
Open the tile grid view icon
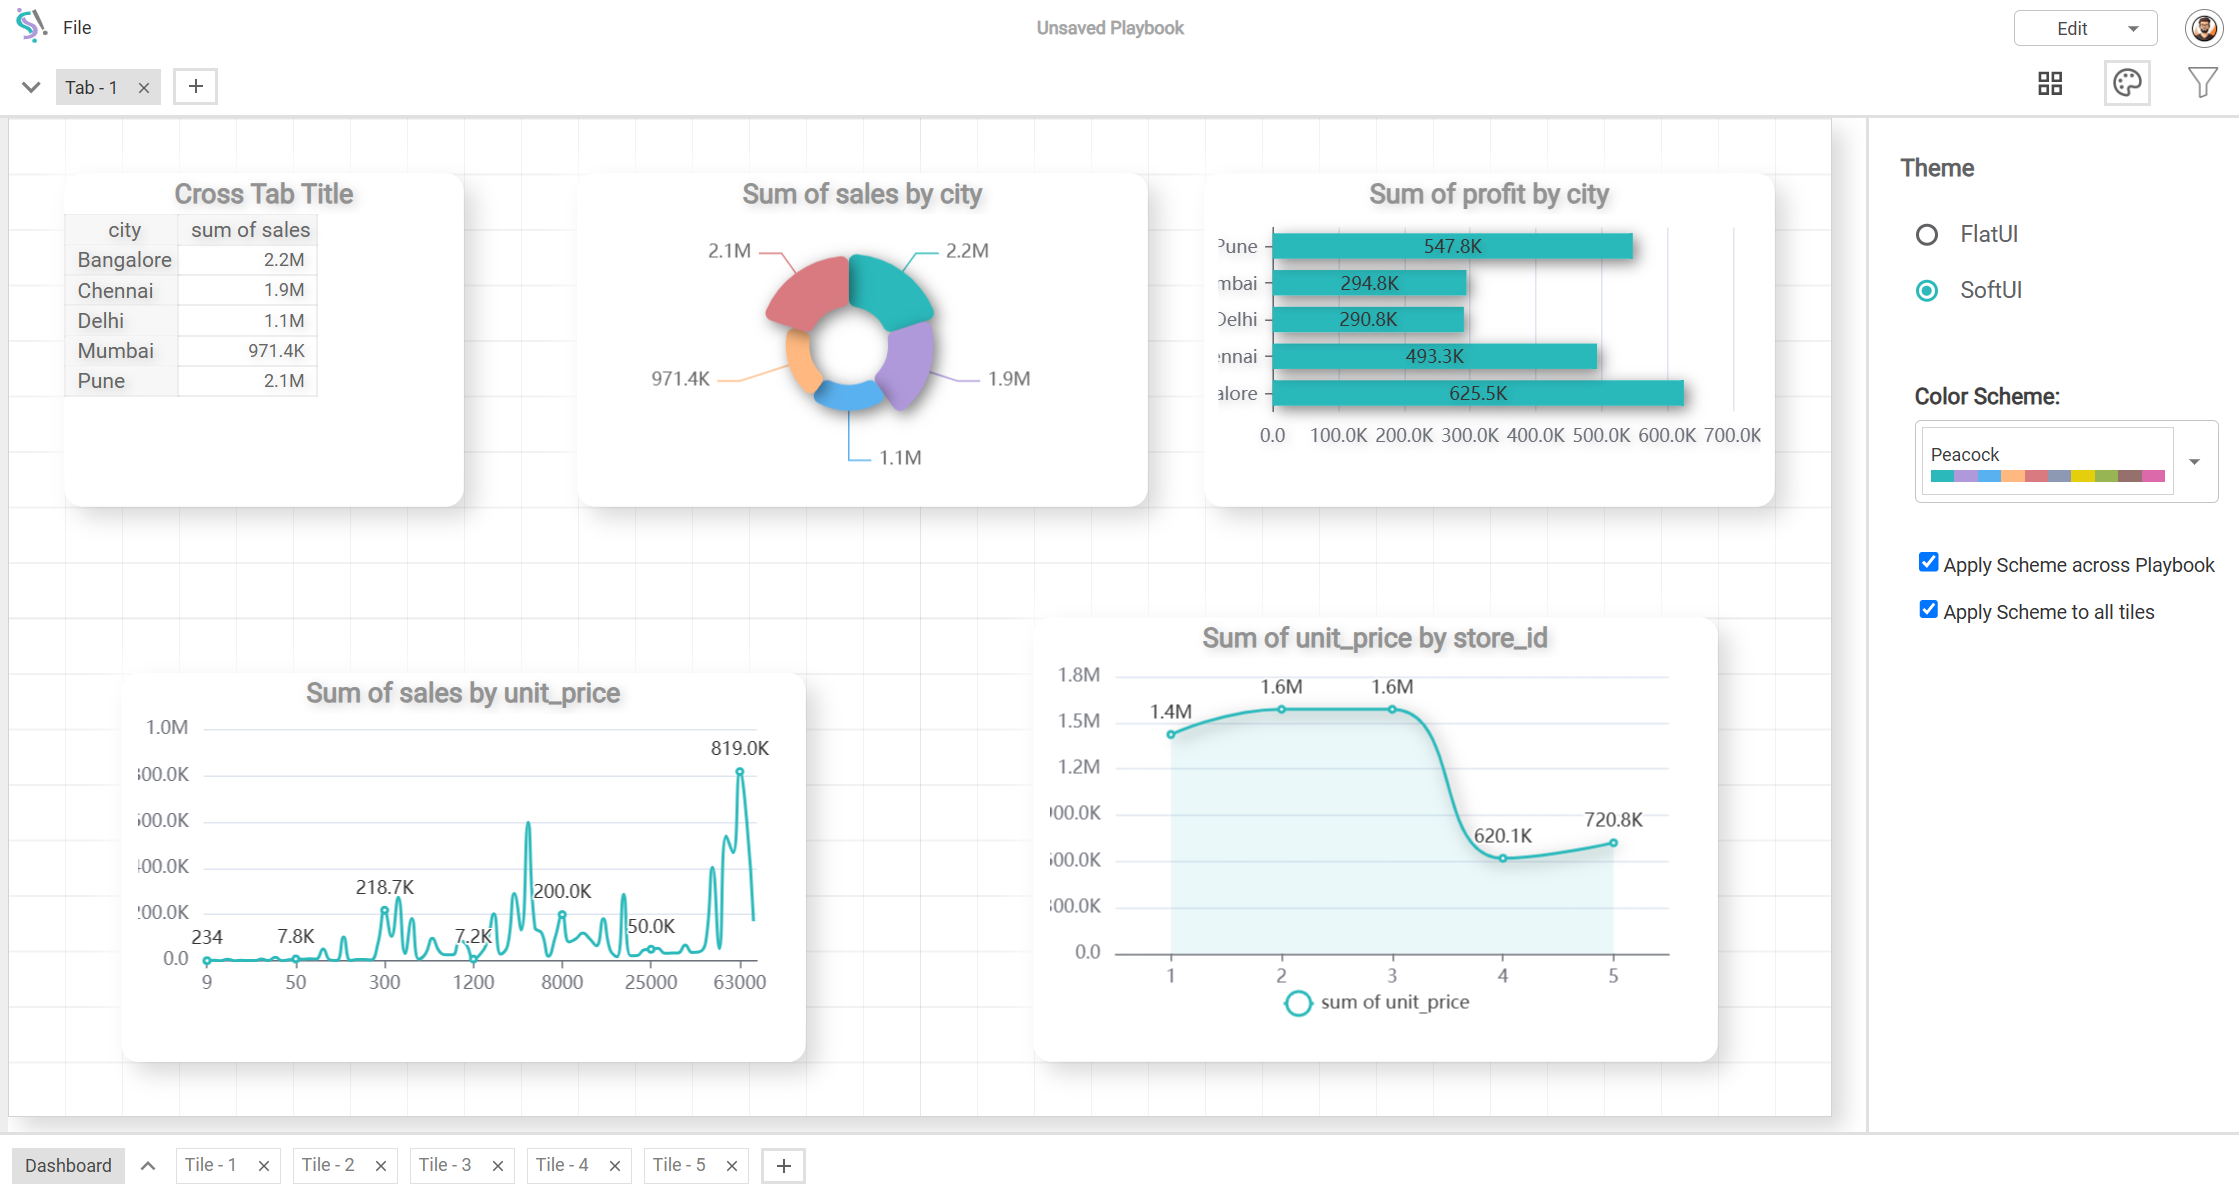click(x=2050, y=84)
